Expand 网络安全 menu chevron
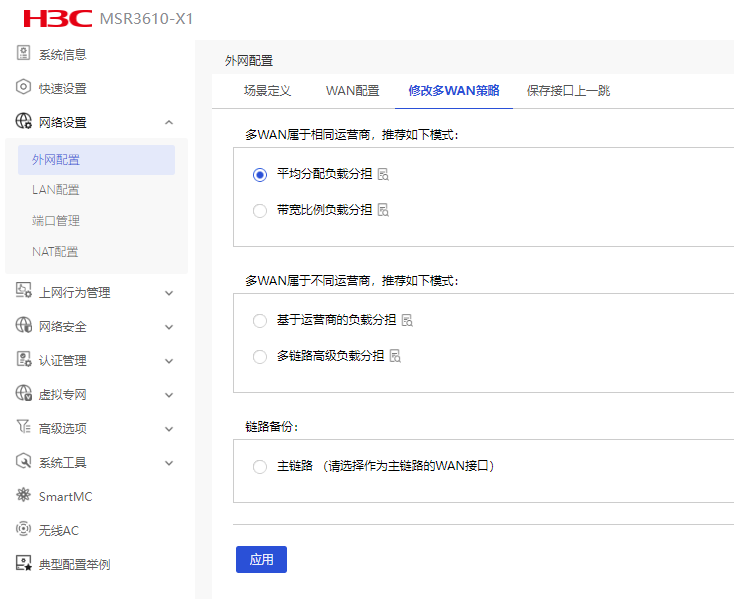The width and height of the screenshot is (734, 599). 169,327
